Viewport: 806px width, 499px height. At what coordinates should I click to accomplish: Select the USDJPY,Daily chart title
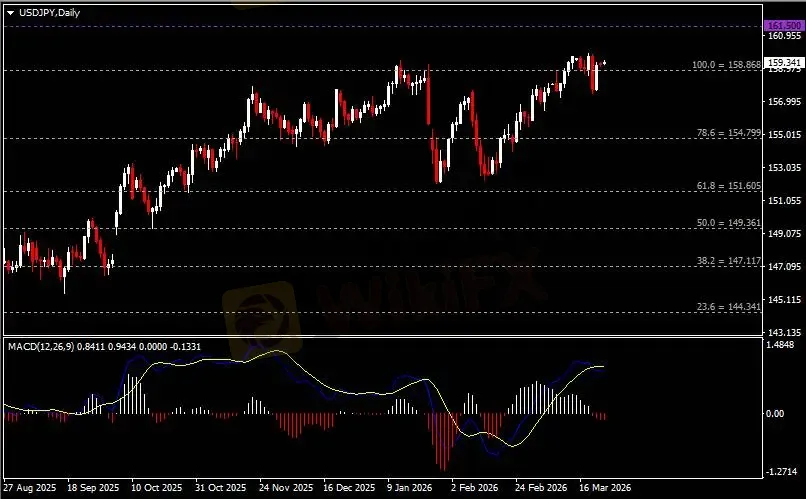(49, 13)
